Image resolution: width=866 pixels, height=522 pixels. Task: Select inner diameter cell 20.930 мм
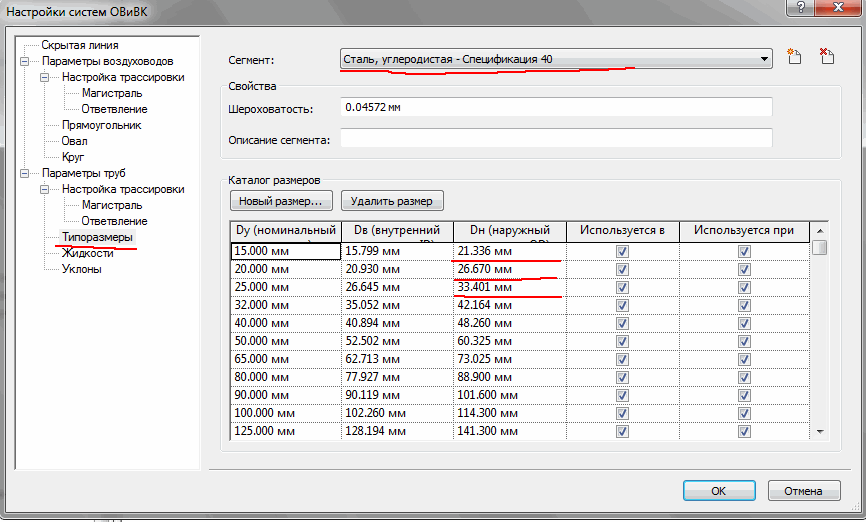pyautogui.click(x=397, y=269)
